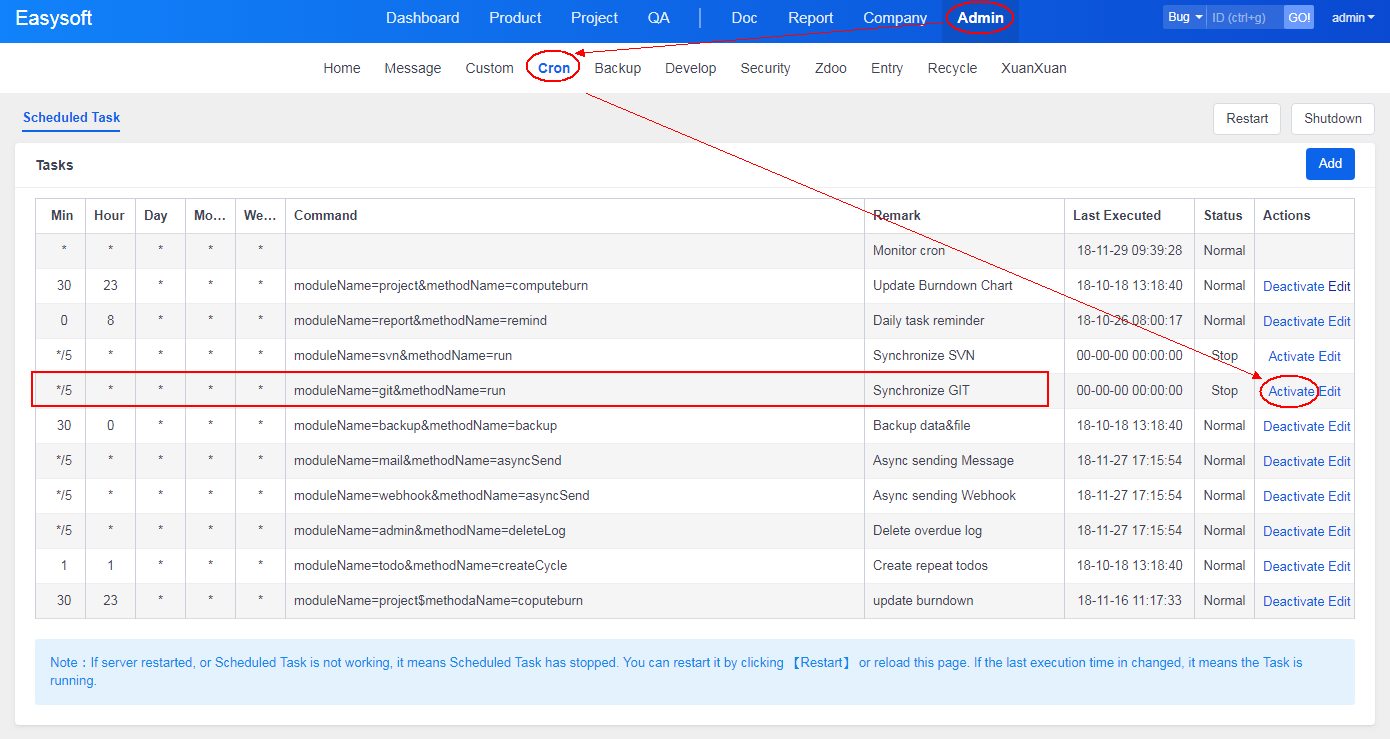
Task: Click the ID search input field
Action: click(x=1244, y=17)
